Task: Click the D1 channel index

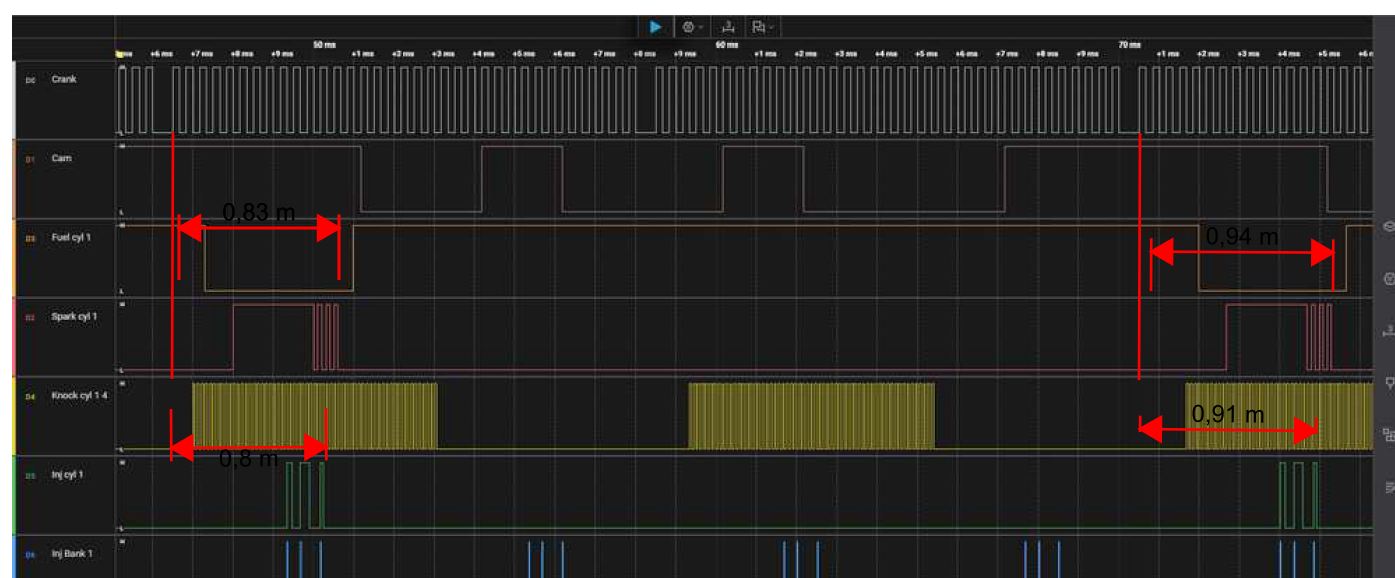Action: click(31, 159)
